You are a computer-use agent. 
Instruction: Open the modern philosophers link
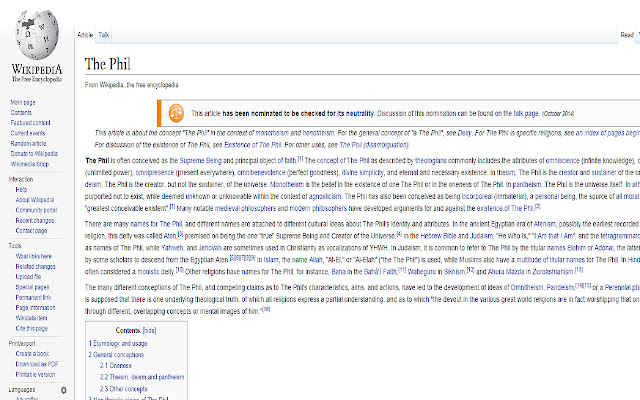coord(318,208)
